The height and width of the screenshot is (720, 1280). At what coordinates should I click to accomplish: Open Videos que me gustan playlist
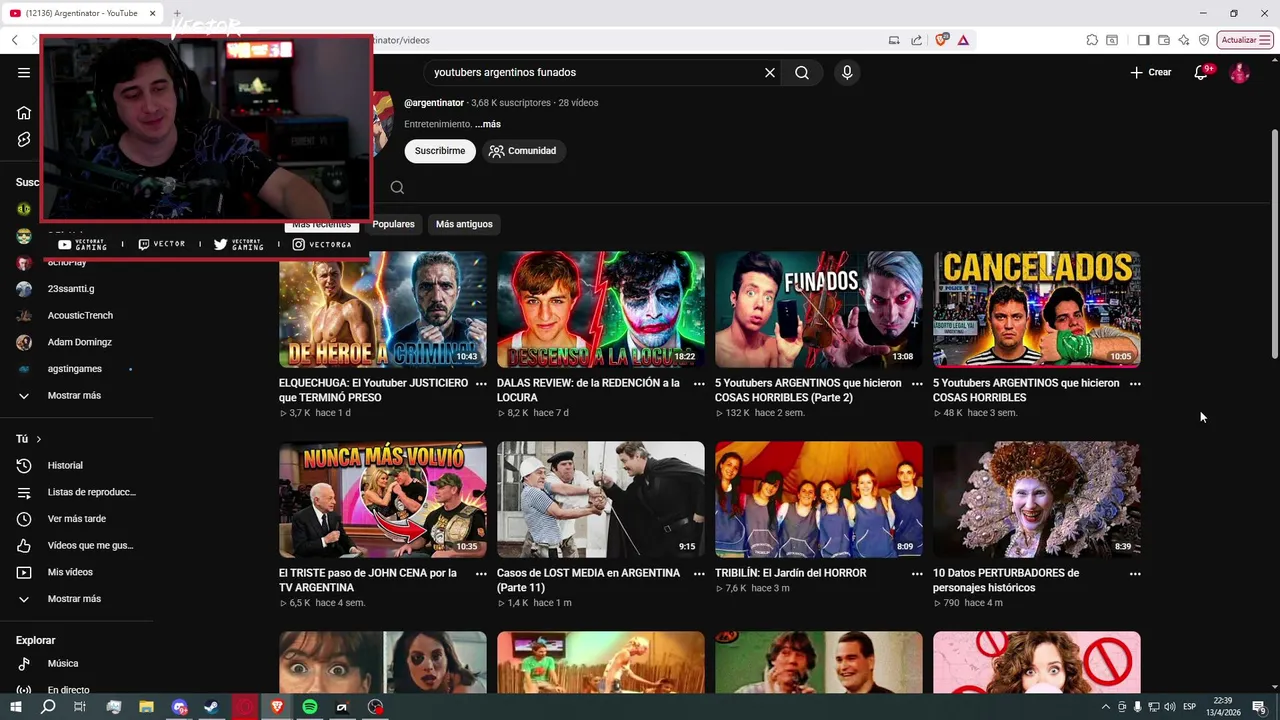[77, 545]
